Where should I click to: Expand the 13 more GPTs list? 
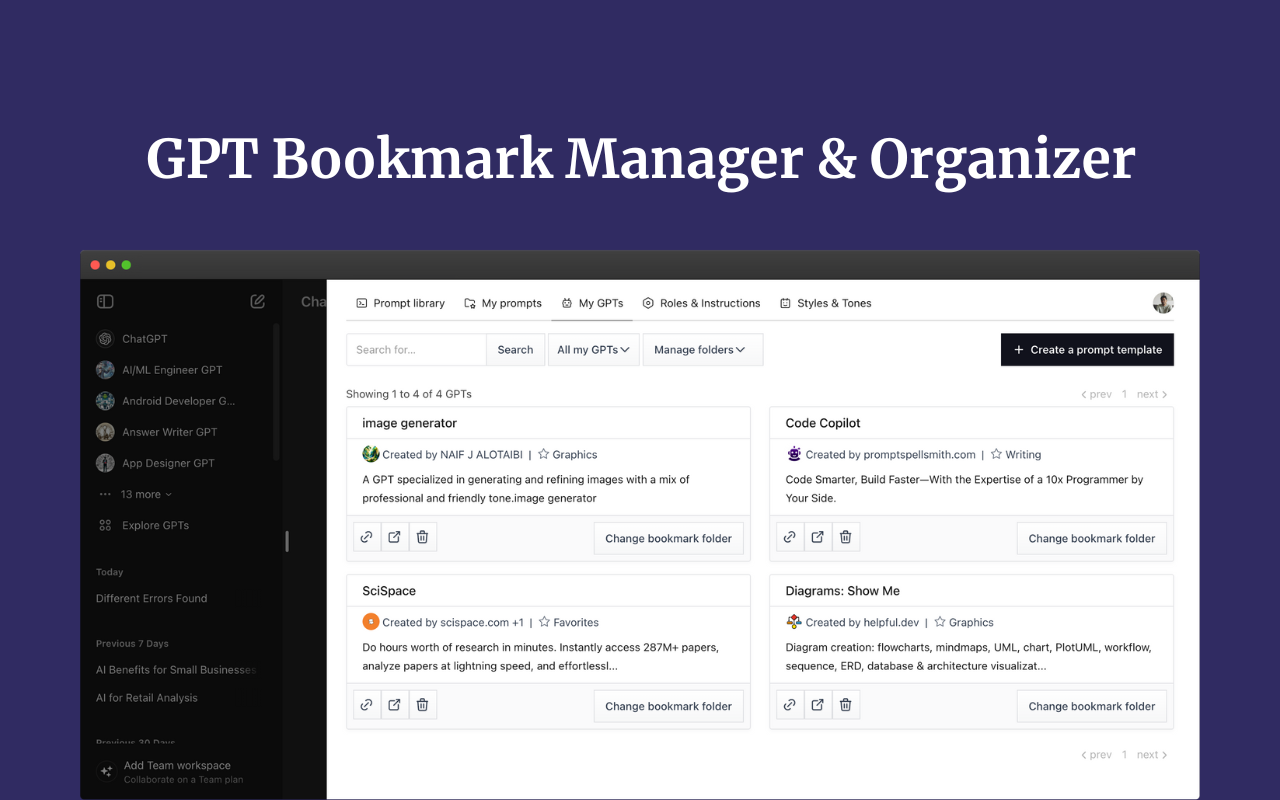click(146, 494)
